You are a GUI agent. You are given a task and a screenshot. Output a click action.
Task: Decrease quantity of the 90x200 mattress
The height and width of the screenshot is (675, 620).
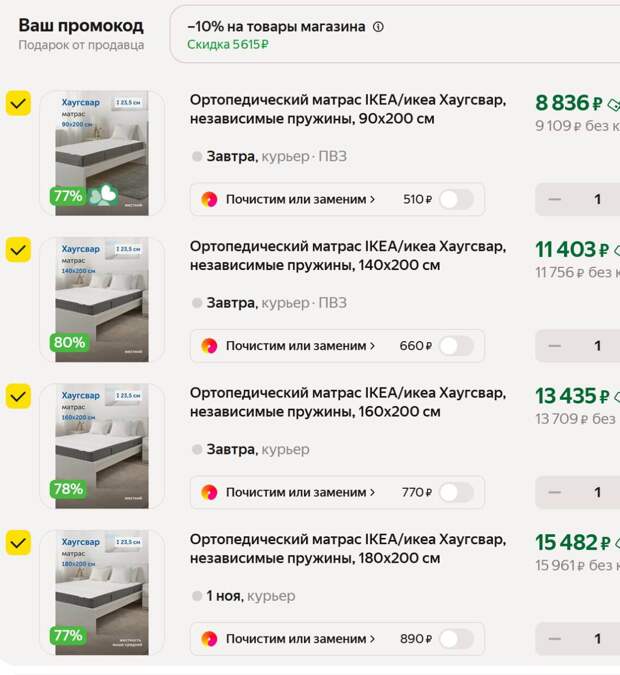[554, 199]
